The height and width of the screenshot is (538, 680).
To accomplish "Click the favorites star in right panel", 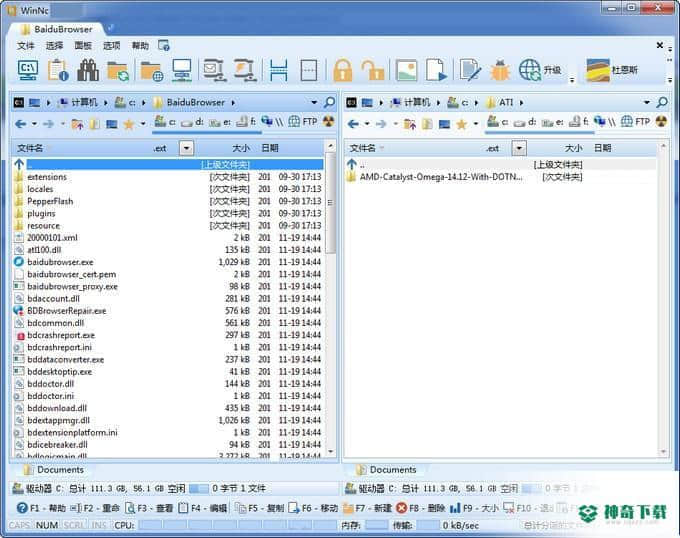I will pos(461,124).
